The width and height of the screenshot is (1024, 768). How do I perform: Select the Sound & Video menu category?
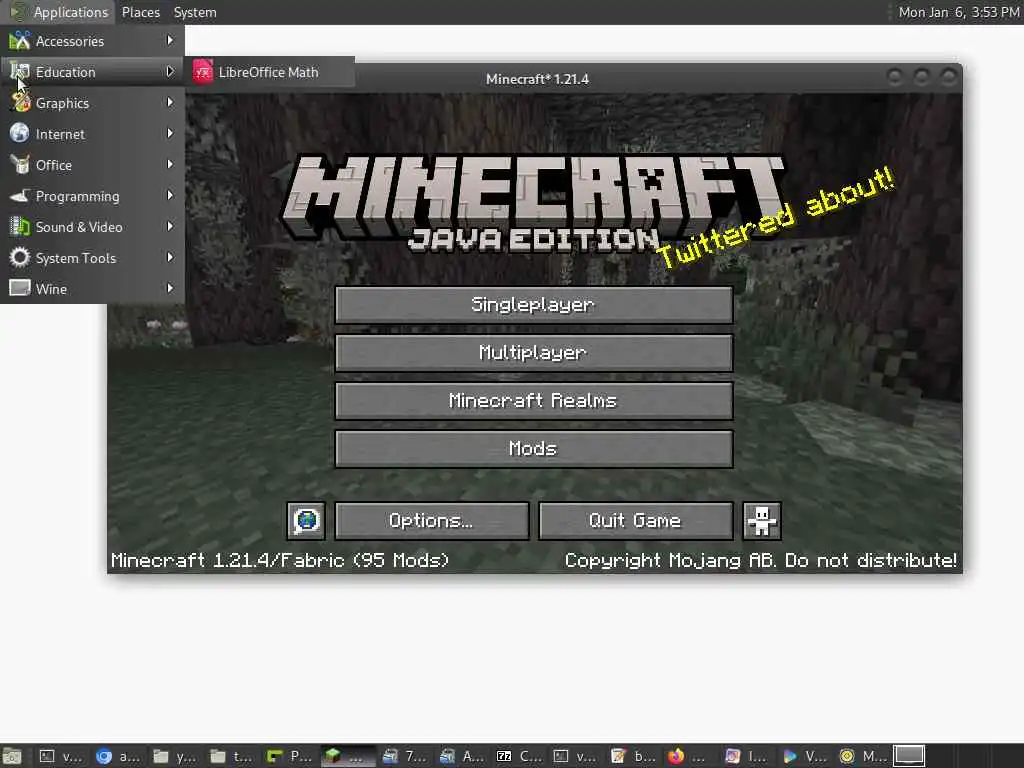tap(92, 227)
